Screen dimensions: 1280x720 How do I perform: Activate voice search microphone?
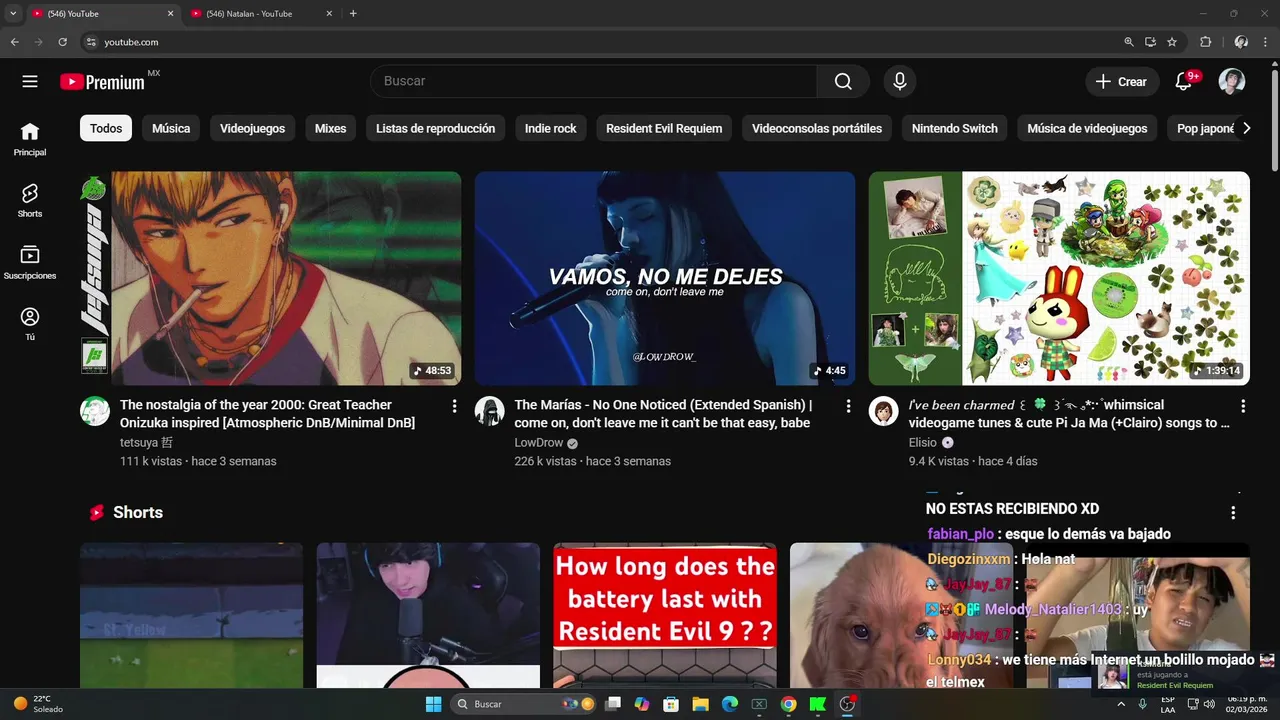[x=900, y=82]
